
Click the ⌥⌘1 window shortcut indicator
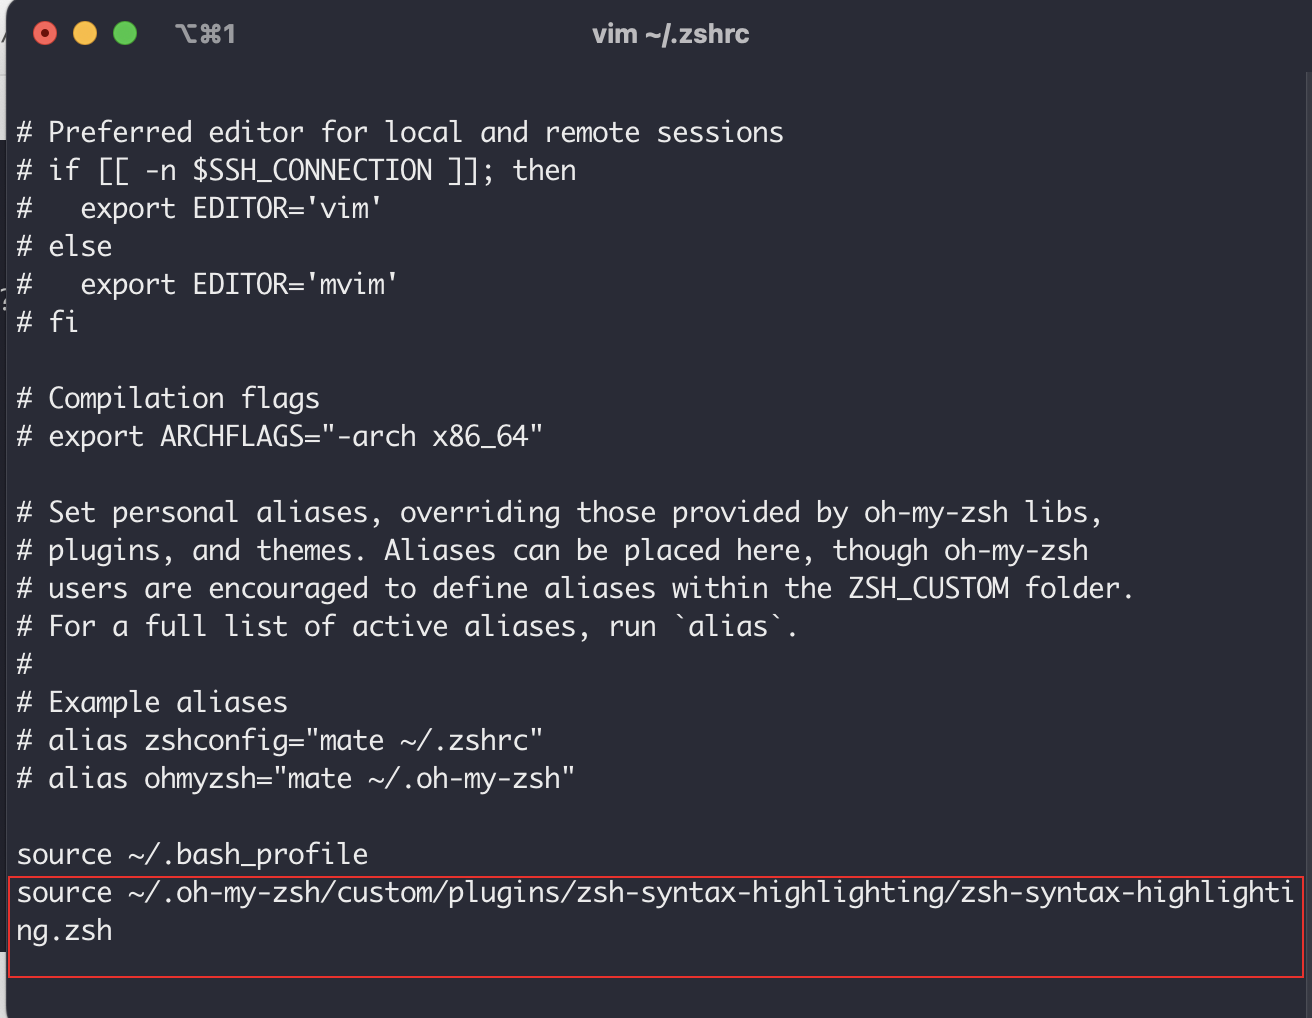coord(204,35)
